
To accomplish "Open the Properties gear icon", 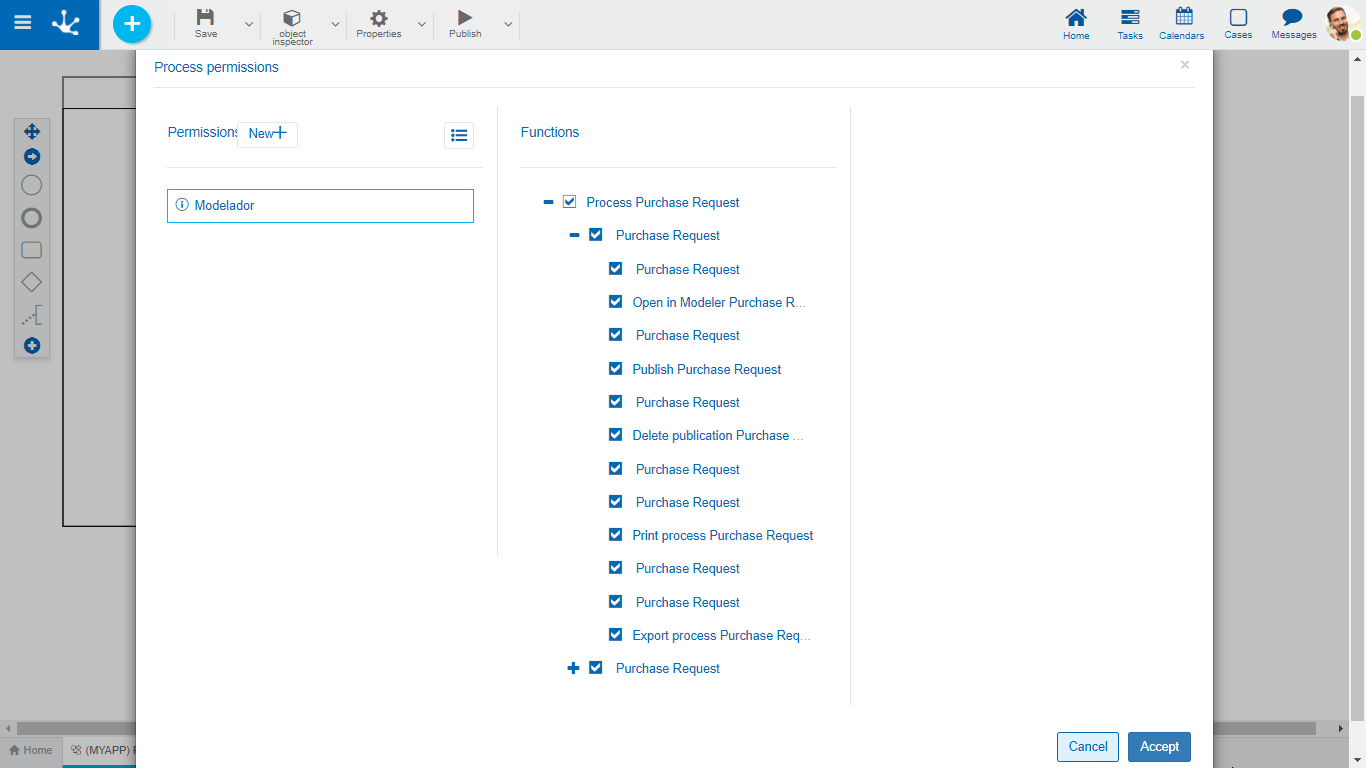I will (379, 18).
